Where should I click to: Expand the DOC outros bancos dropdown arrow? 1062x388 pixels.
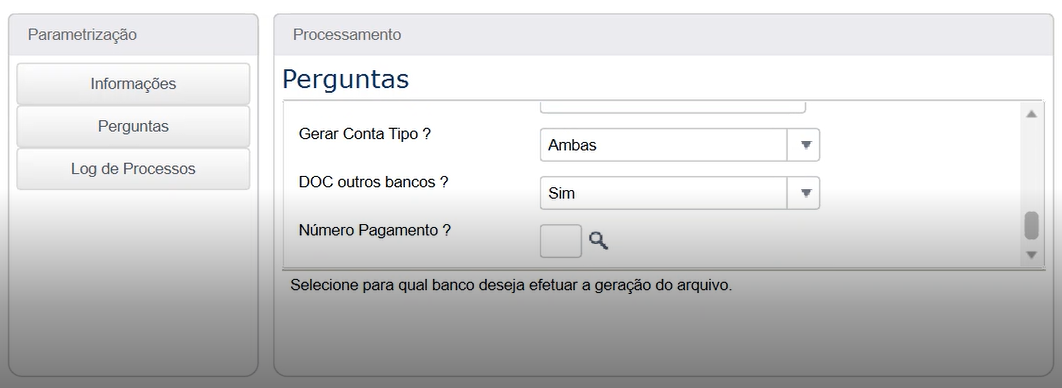(x=805, y=193)
